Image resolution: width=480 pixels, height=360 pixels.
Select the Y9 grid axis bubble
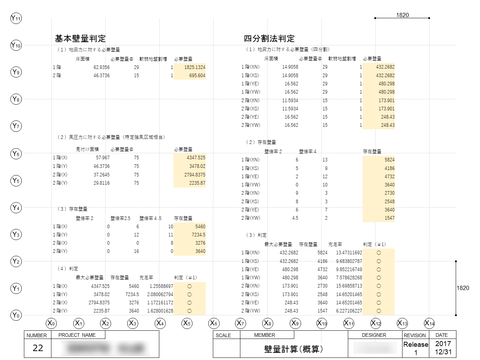coord(16,72)
